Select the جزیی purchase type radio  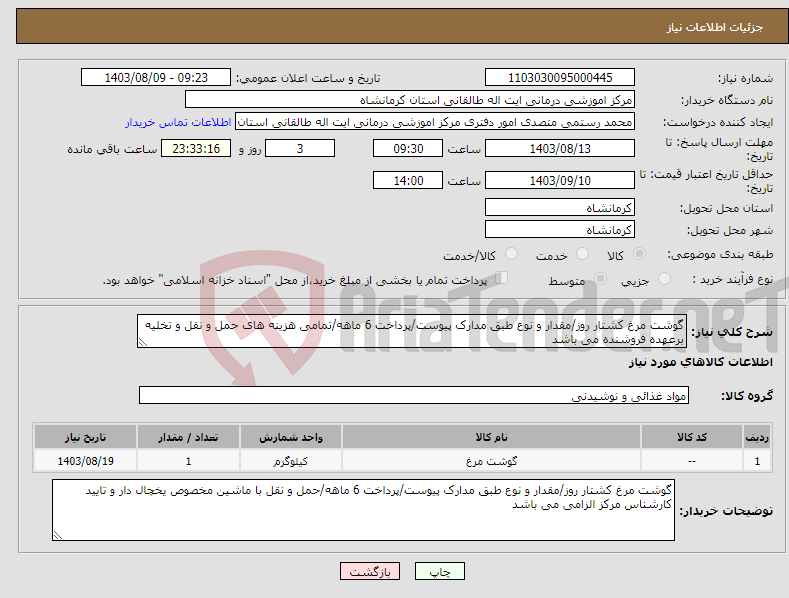click(x=664, y=278)
